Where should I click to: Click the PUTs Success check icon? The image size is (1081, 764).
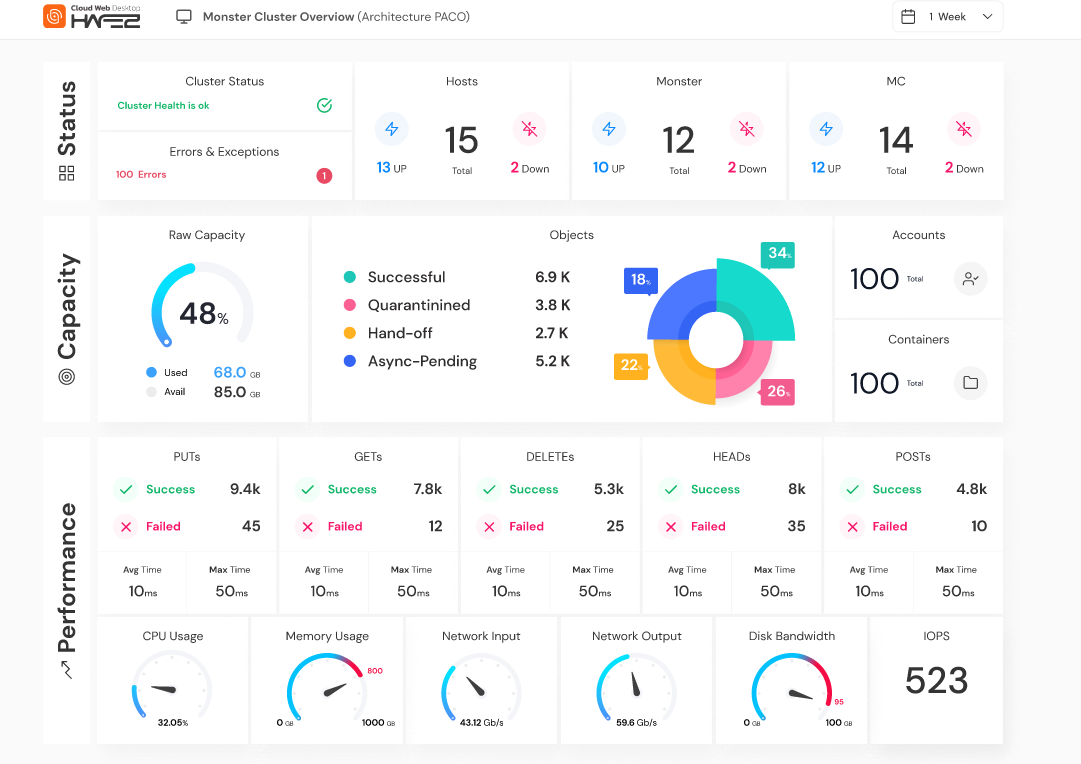(x=126, y=490)
